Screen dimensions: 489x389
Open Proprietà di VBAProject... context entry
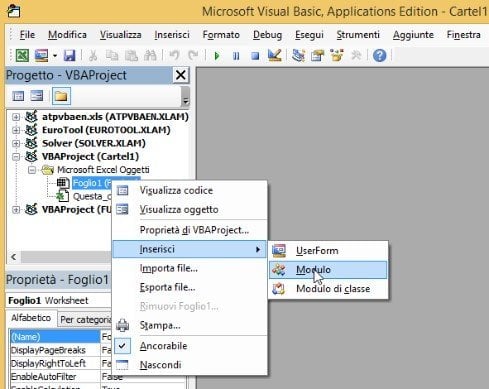pos(190,230)
